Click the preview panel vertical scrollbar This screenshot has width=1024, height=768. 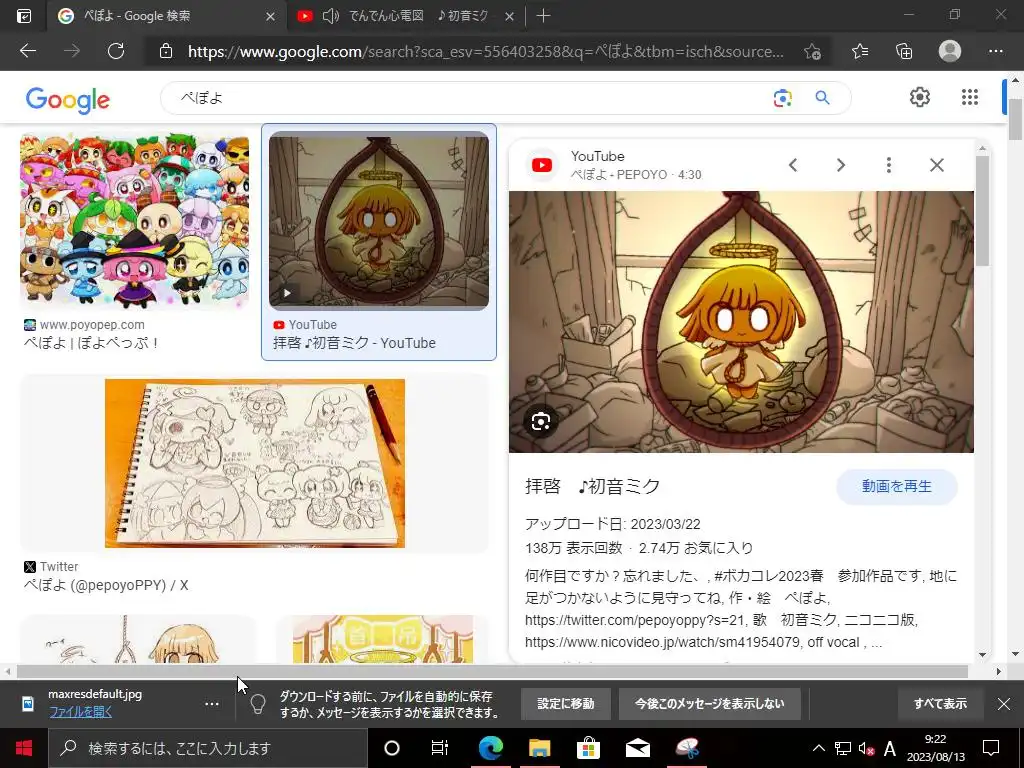(x=982, y=210)
